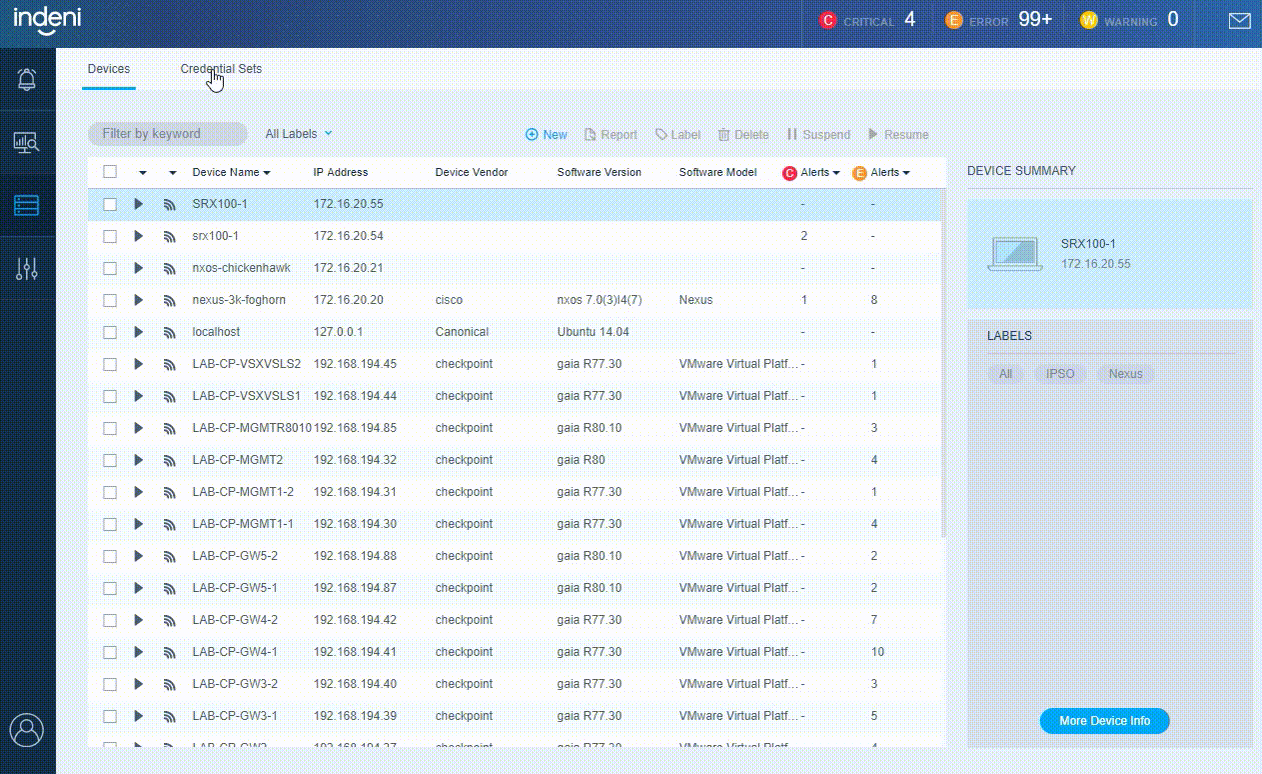This screenshot has width=1262, height=774.
Task: Click the More Device Info button
Action: [x=1104, y=721]
